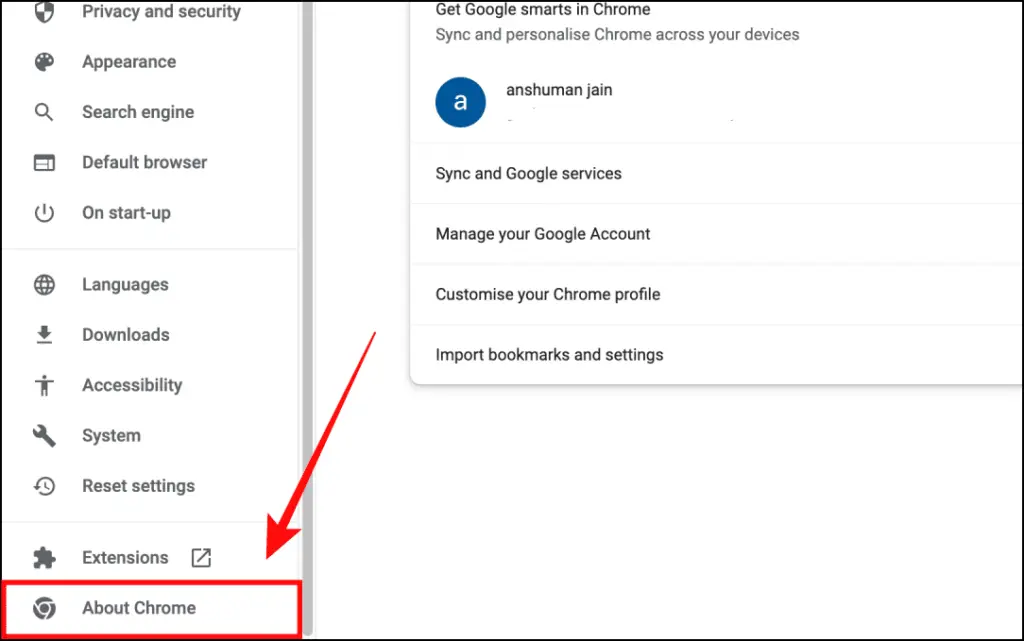Click the Extensions puzzle piece icon
The width and height of the screenshot is (1024, 641).
[x=44, y=558]
